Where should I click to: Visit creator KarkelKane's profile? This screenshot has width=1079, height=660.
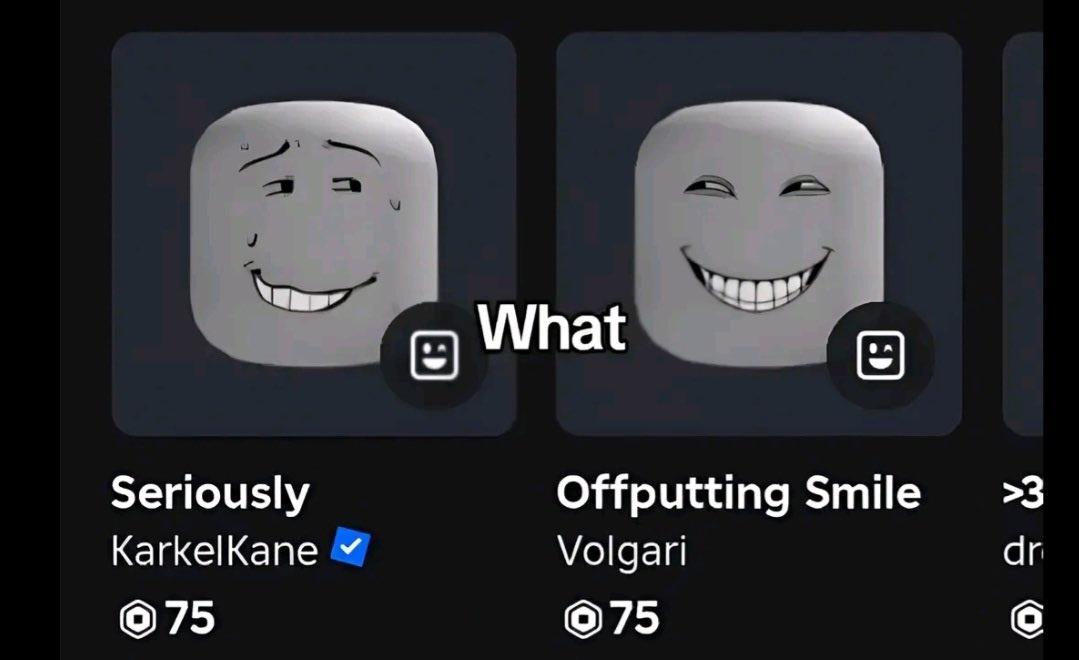(x=214, y=551)
